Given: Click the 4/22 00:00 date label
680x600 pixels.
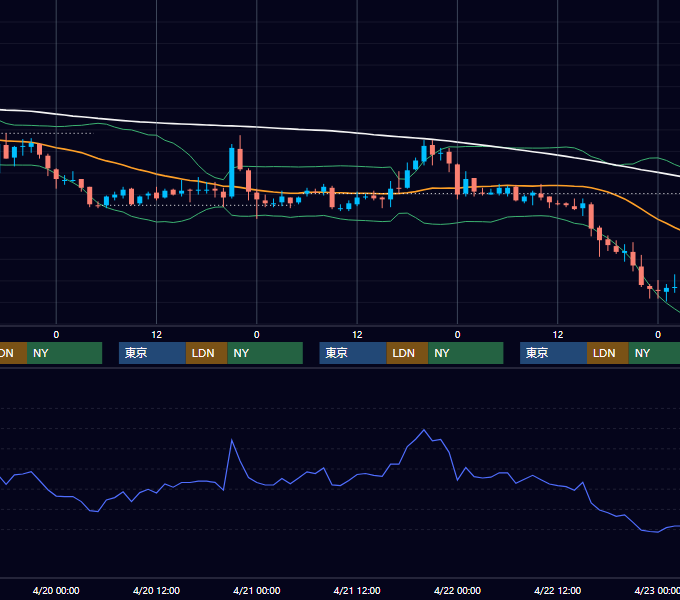Looking at the screenshot, I should [458, 590].
